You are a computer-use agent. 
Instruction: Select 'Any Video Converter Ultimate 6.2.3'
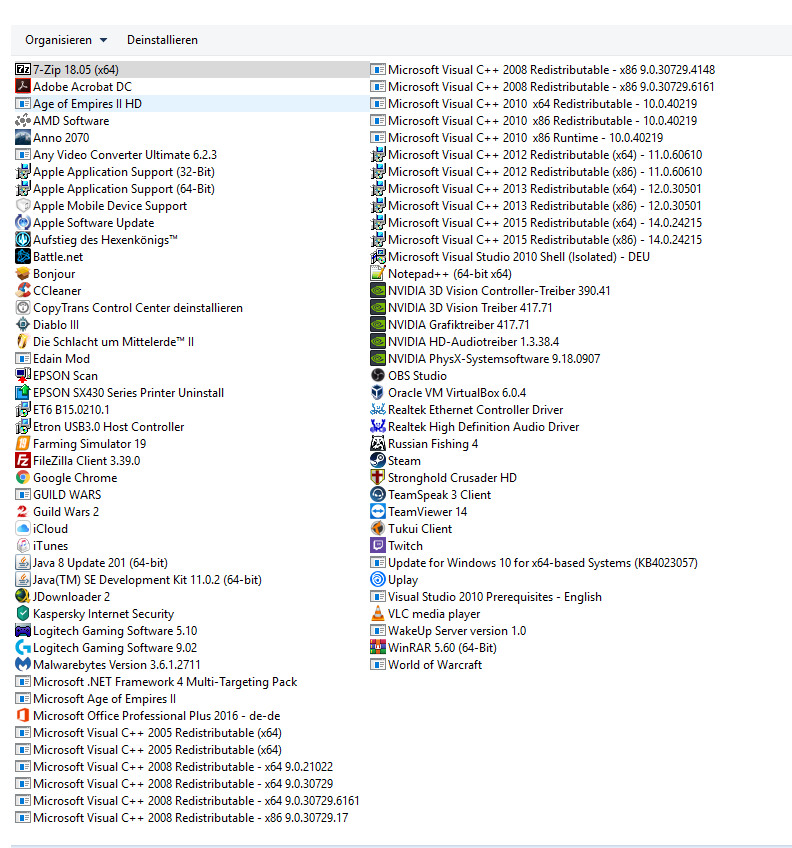[116, 155]
